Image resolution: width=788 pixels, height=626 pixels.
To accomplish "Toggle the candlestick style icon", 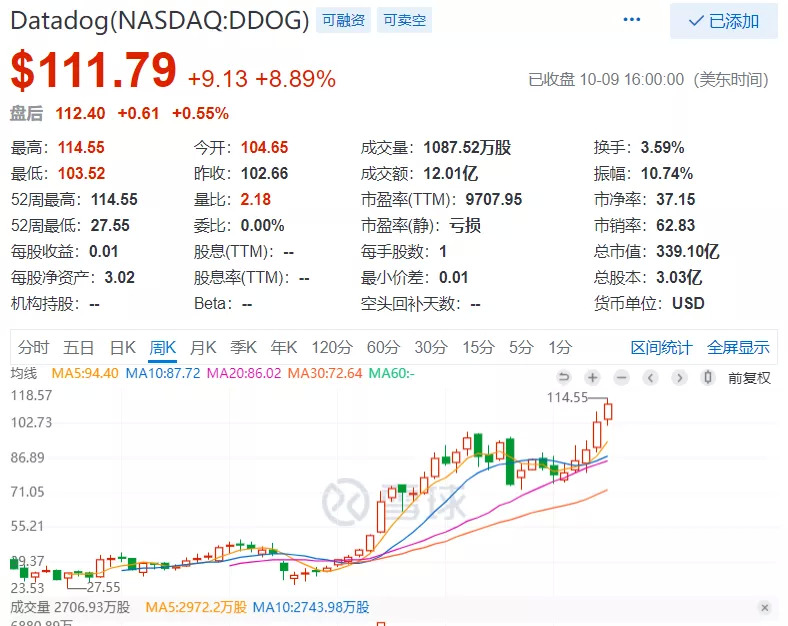I will click(x=708, y=377).
